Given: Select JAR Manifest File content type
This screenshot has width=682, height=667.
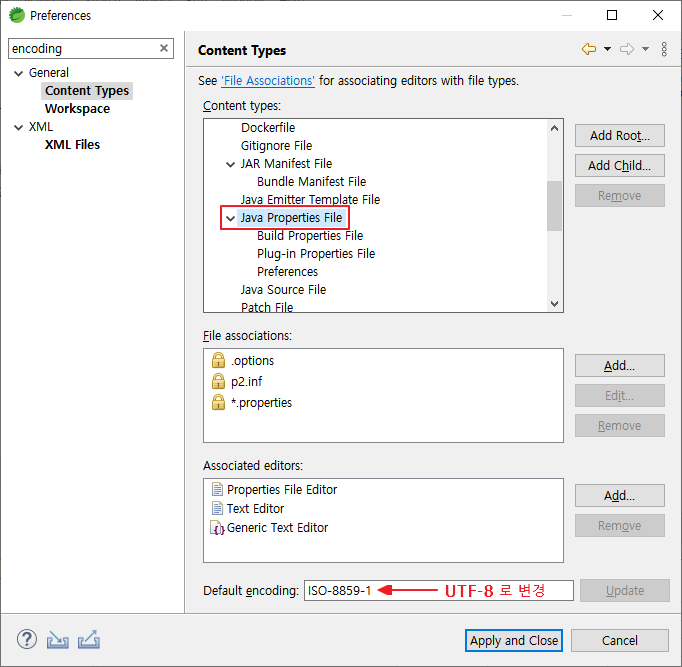Looking at the screenshot, I should pos(286,163).
